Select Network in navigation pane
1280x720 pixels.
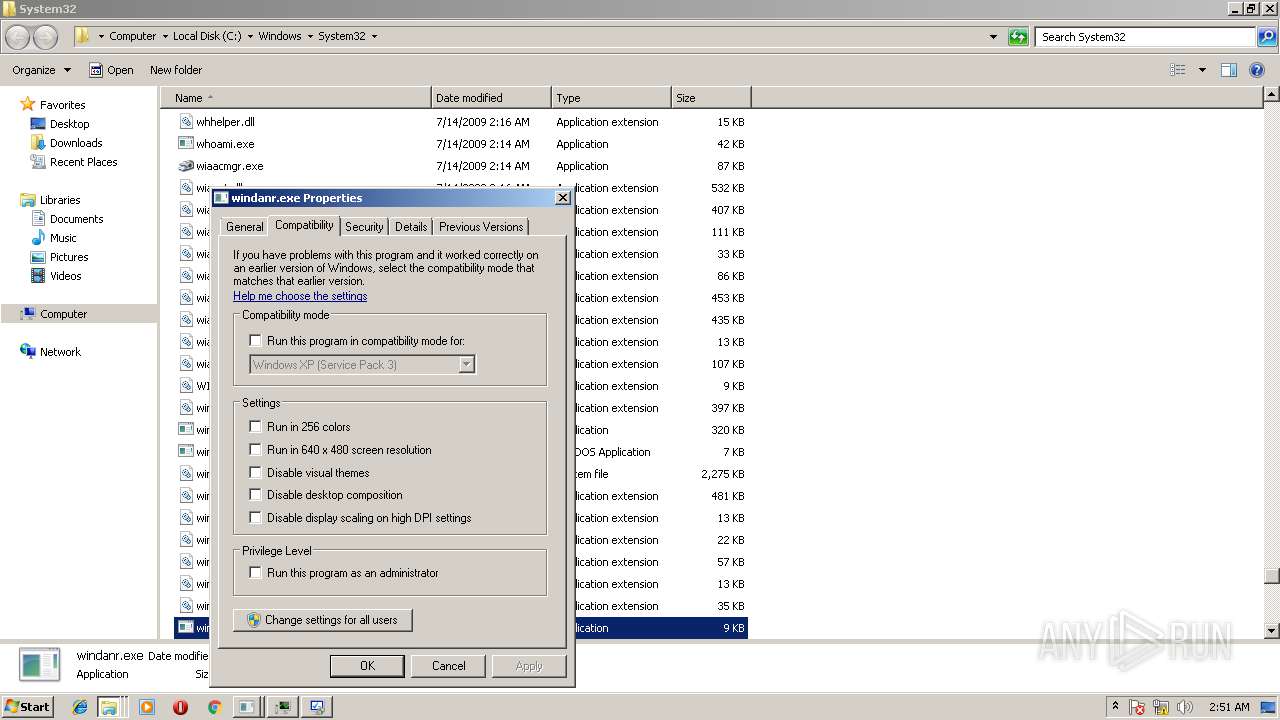coord(51,352)
